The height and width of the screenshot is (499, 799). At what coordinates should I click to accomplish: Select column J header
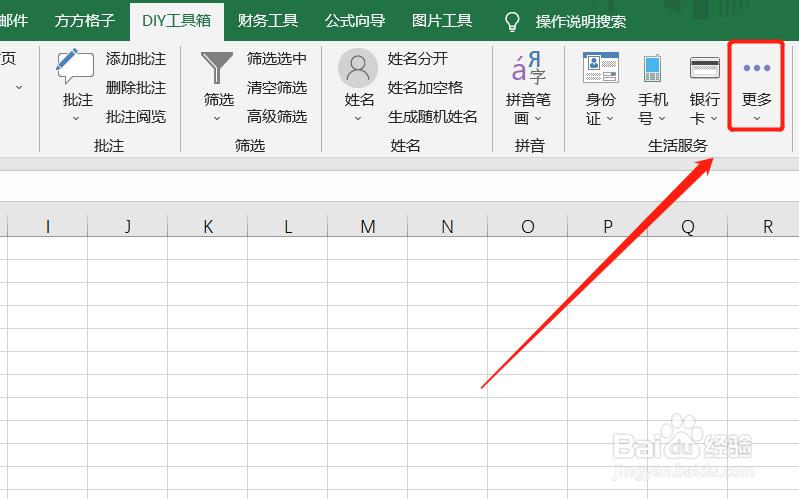pos(127,226)
